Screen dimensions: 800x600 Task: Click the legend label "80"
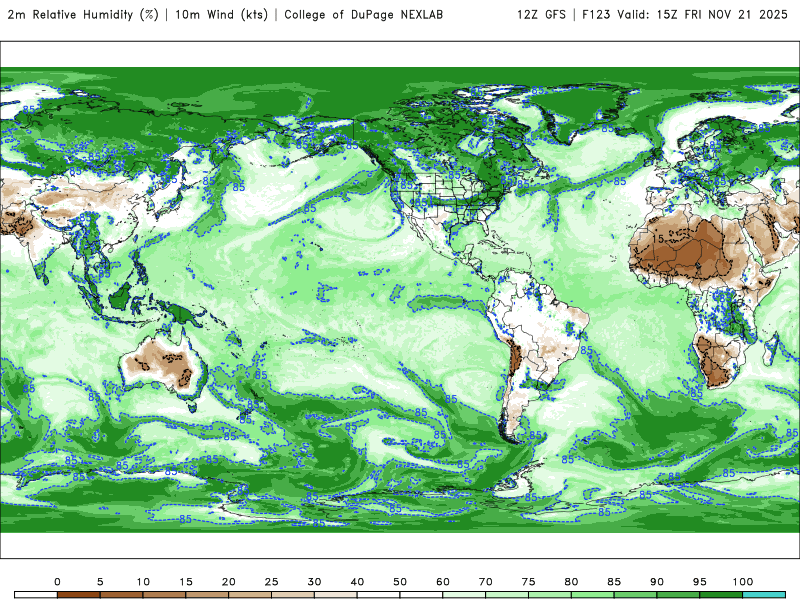click(571, 582)
